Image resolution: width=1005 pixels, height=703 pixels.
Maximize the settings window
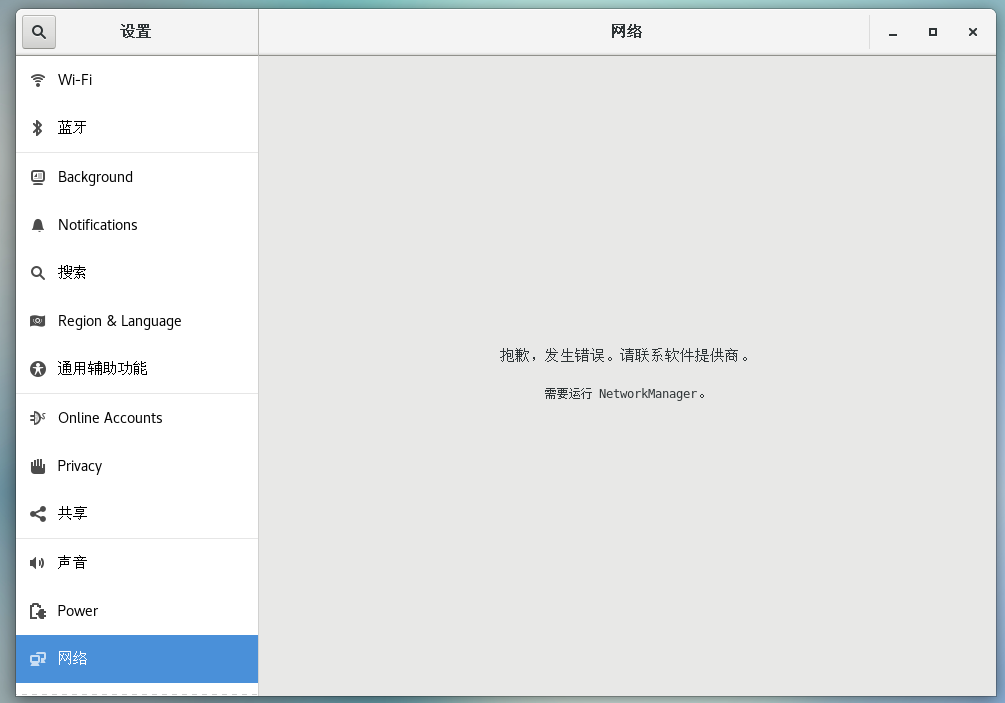(933, 31)
